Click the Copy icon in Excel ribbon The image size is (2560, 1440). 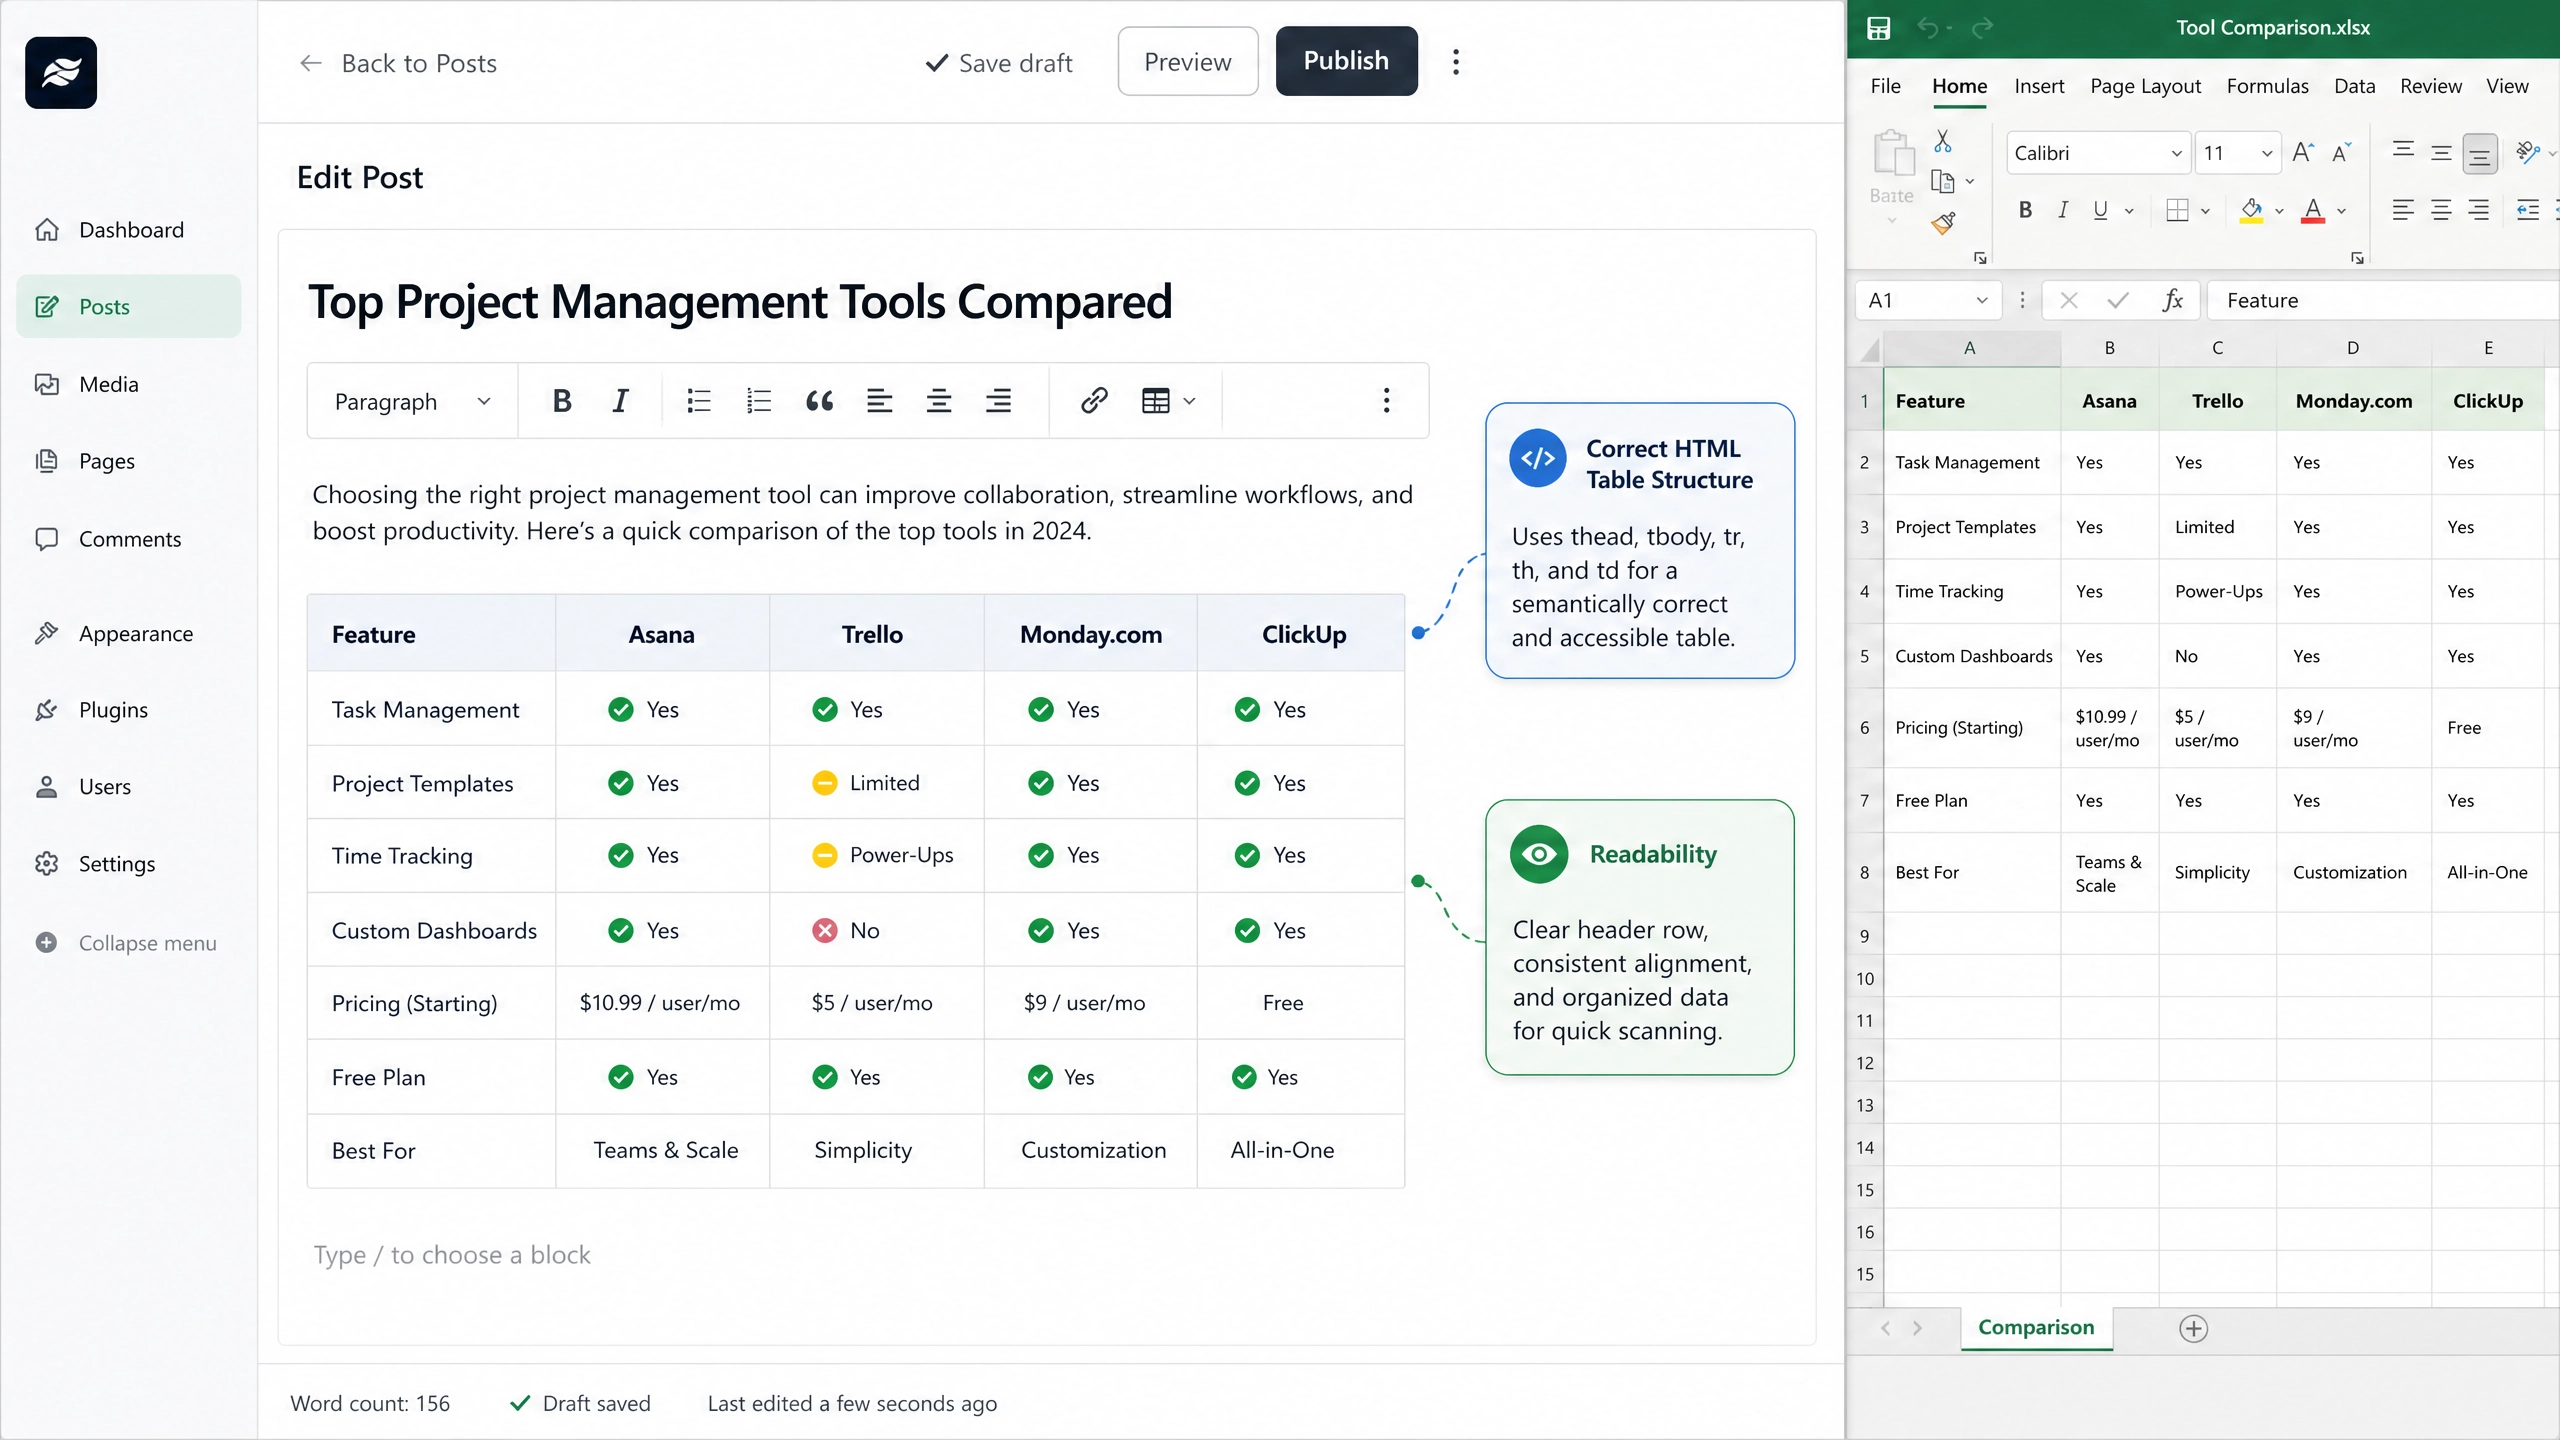pos(1942,181)
